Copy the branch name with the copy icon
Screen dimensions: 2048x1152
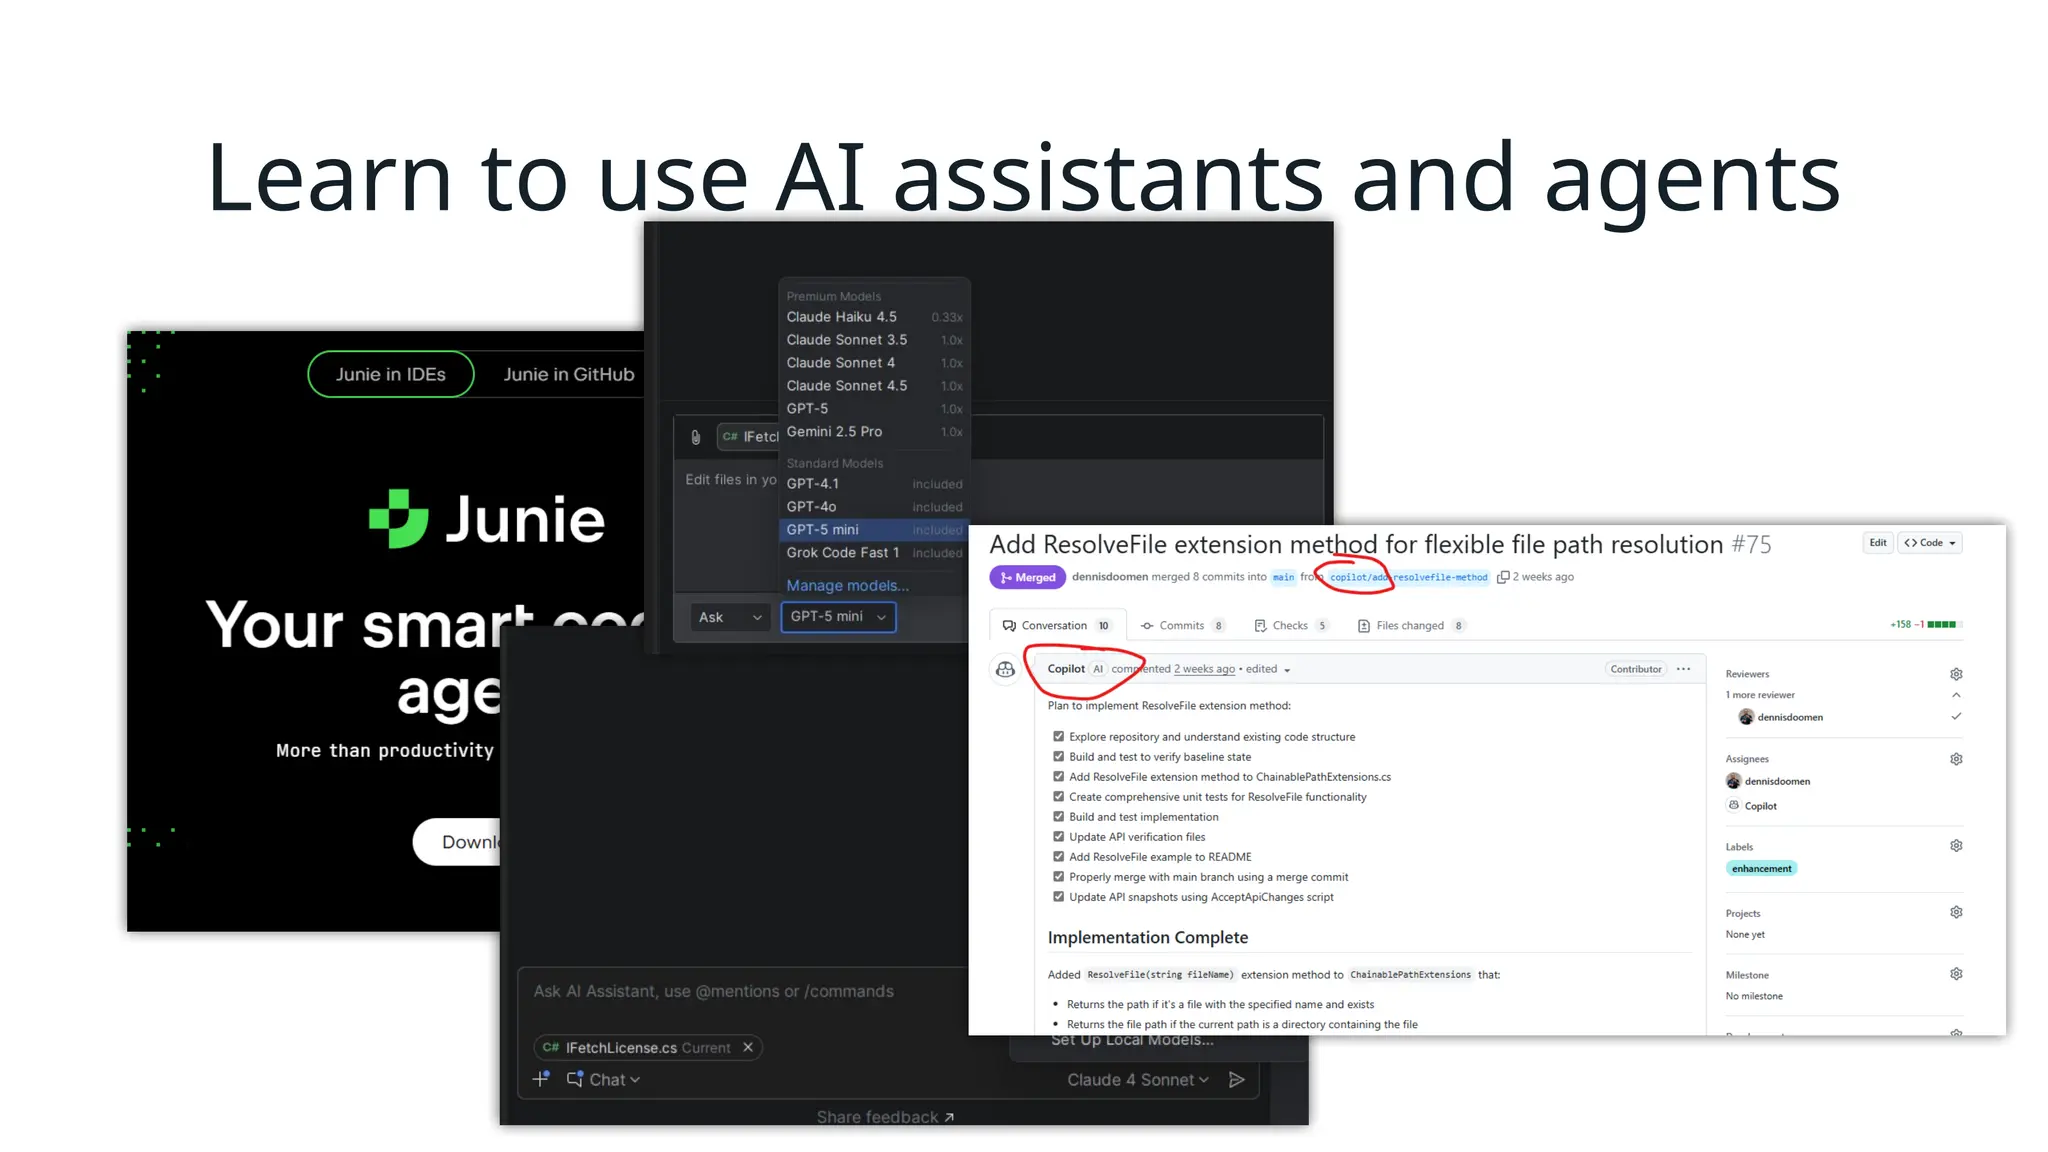1502,577
